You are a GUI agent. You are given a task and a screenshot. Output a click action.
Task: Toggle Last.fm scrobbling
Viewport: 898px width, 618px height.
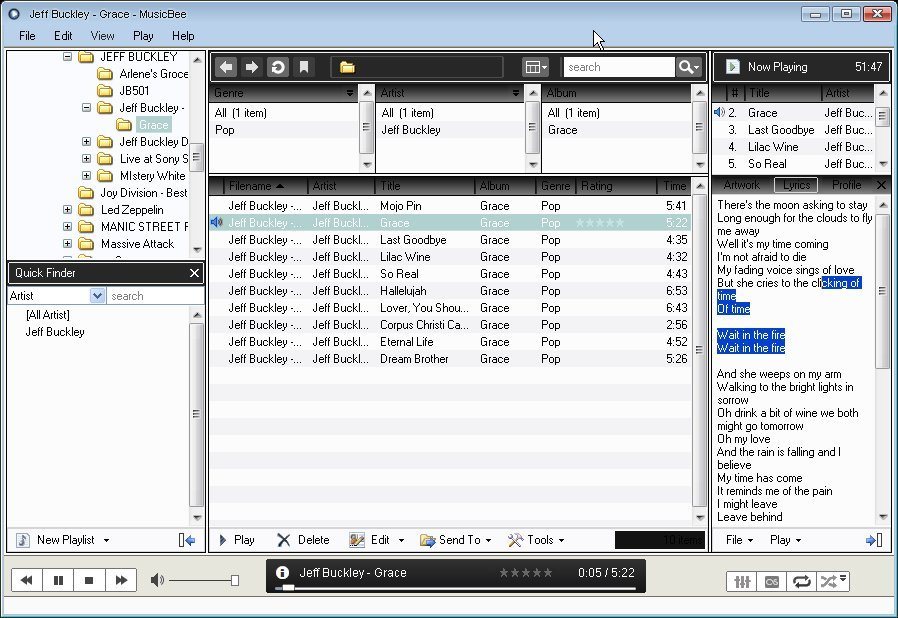[771, 582]
